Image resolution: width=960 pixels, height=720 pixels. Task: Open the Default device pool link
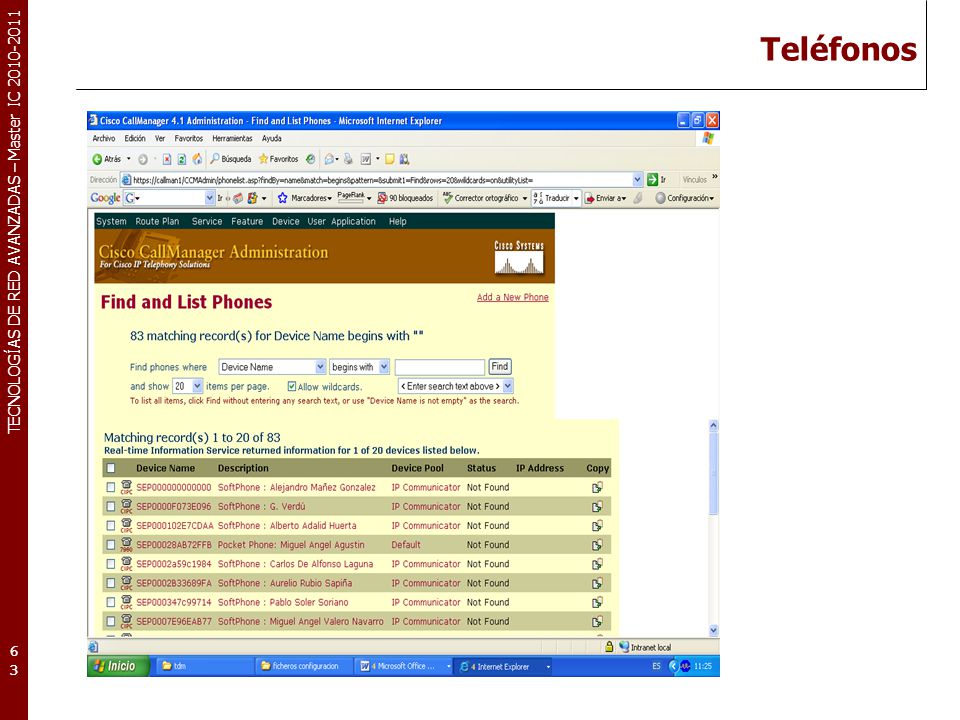(406, 545)
